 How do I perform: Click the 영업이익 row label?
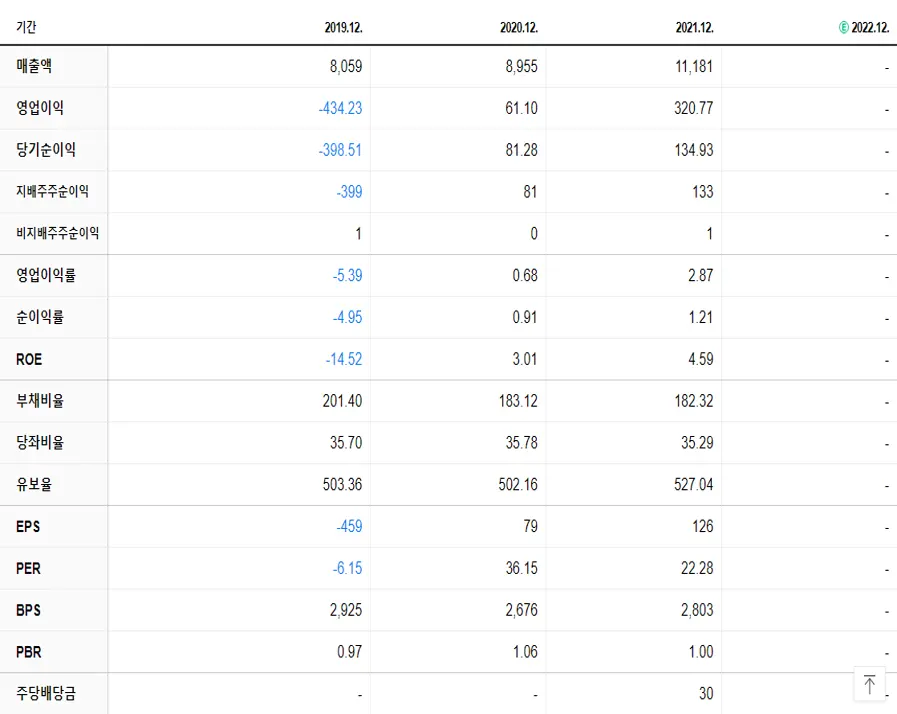pos(40,108)
